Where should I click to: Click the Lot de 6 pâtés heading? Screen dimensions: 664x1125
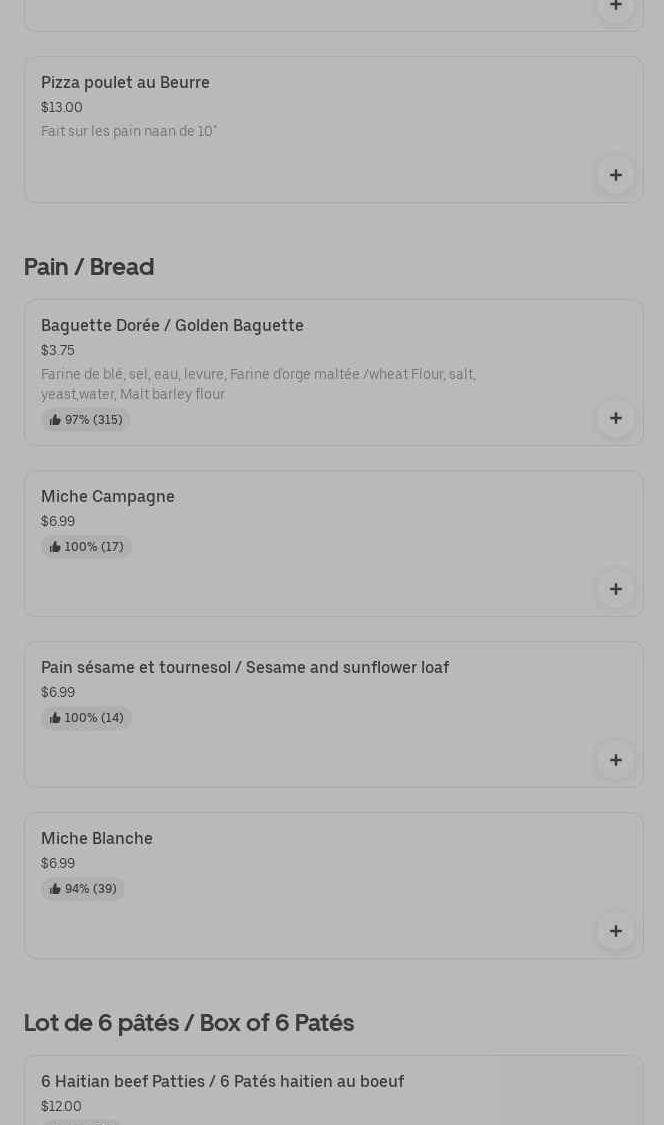tap(189, 1023)
